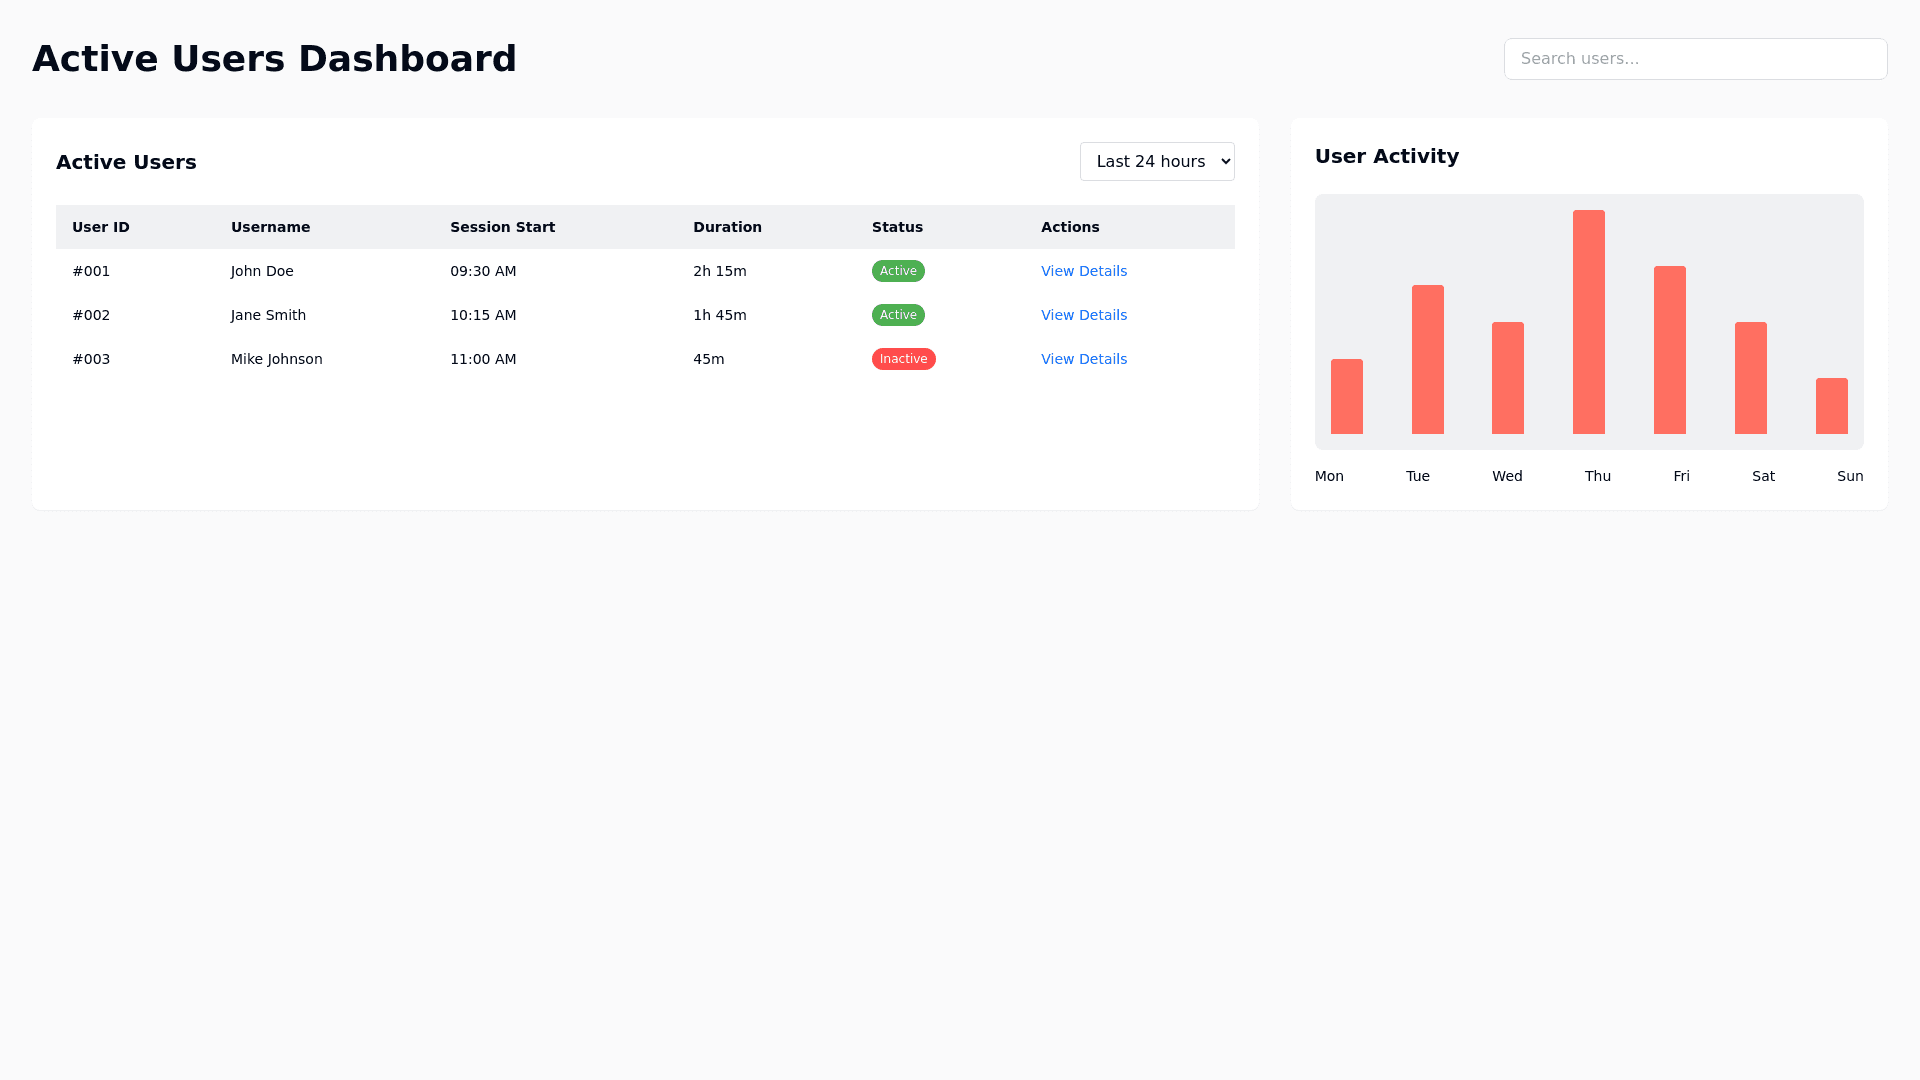
Task: Click the Duration column header
Action: 727,227
